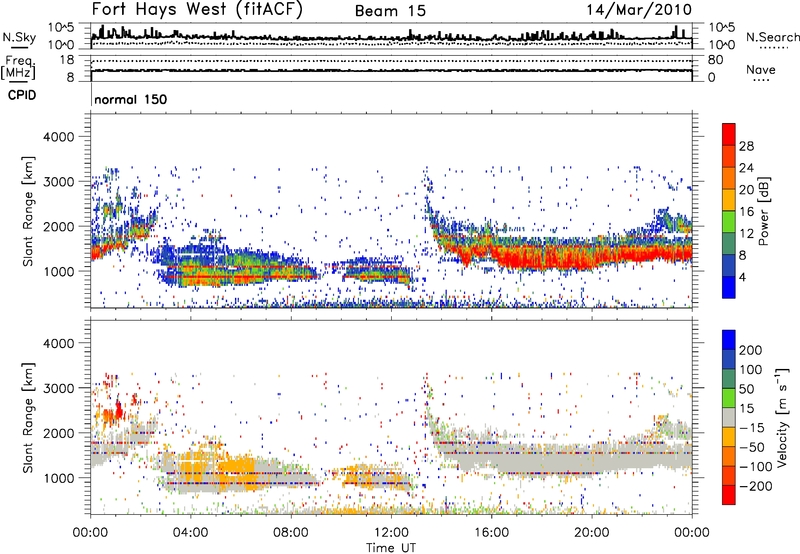Click the '18' tick on the frequency axis
This screenshot has height=554, width=800.
coord(67,60)
